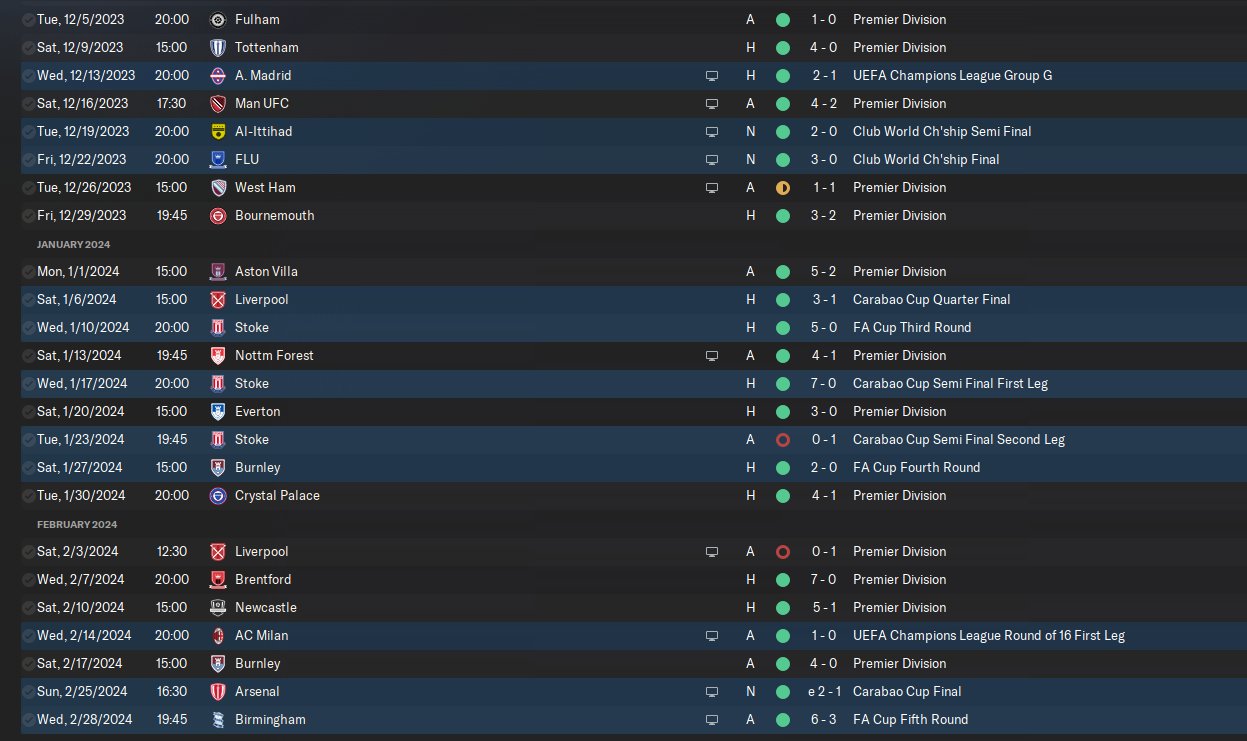Screen dimensions: 1247x741
Task: Click the TV icon on the Birmingham fixture
Action: point(712,719)
